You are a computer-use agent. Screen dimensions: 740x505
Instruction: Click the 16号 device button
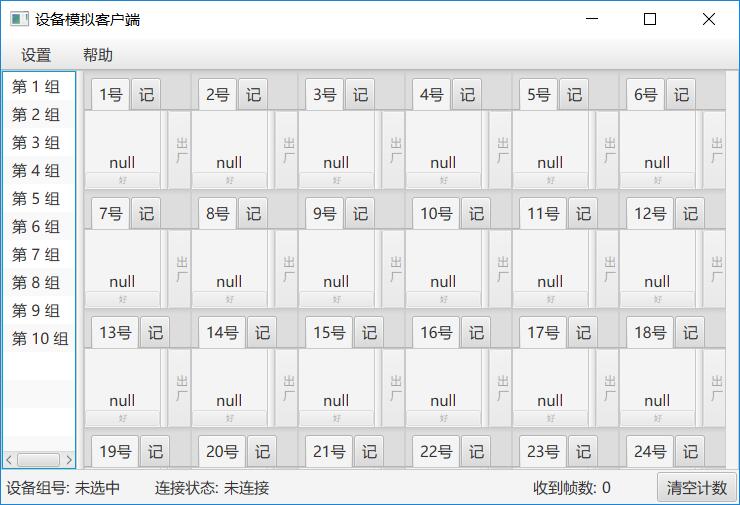pyautogui.click(x=436, y=332)
